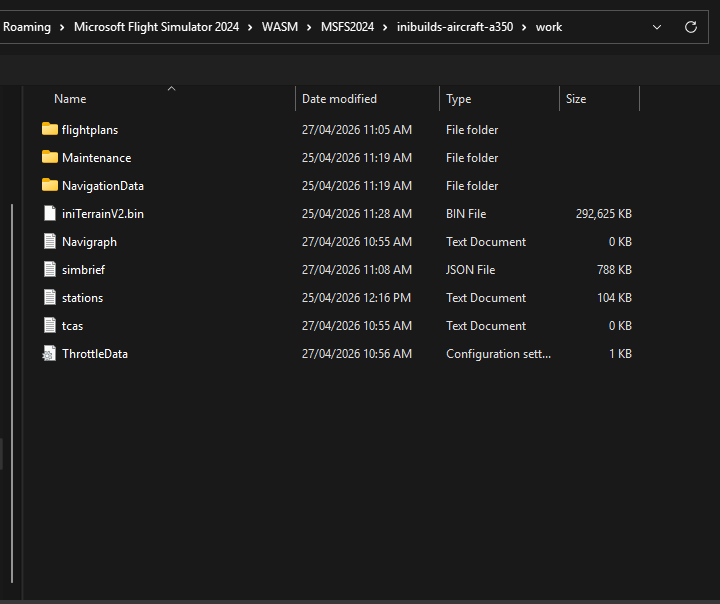Open the address bar history dropdown
This screenshot has height=604, width=720.
pos(657,27)
